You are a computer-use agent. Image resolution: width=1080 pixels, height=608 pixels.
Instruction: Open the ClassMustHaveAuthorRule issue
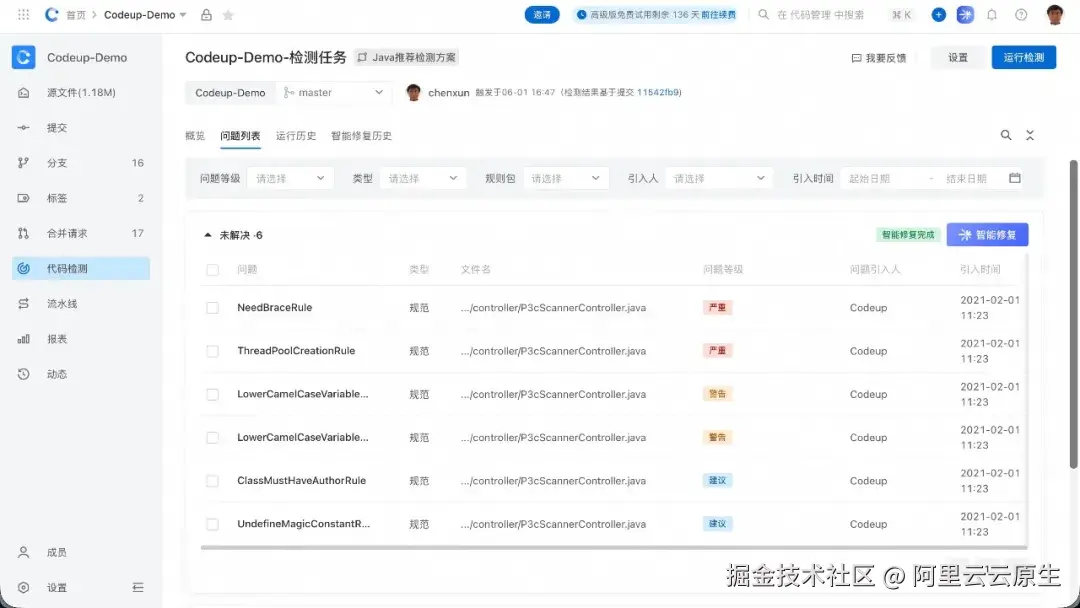(302, 480)
